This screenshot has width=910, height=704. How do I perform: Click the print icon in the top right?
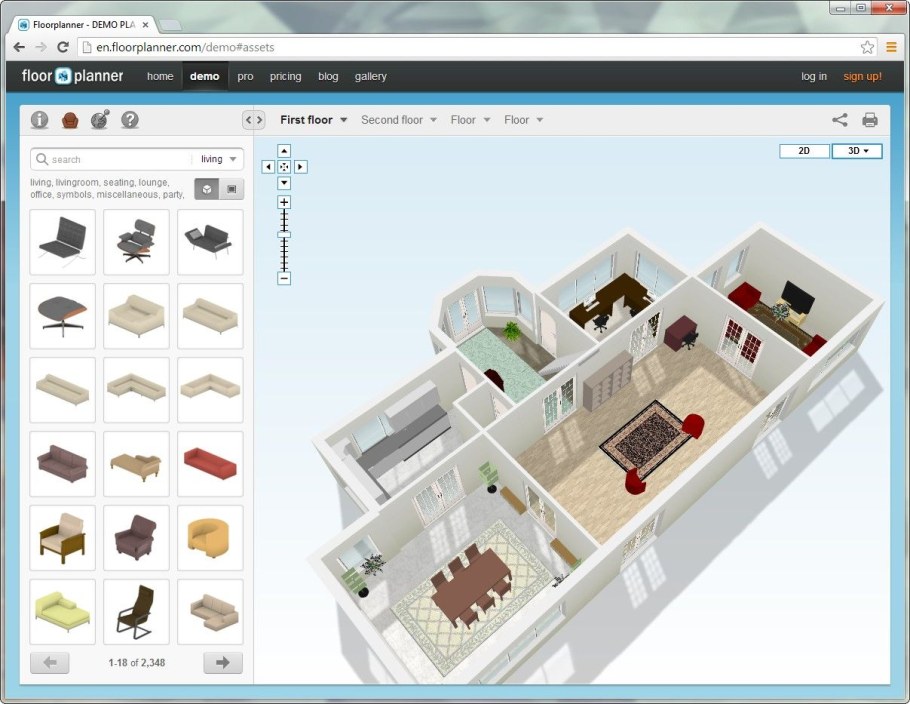click(x=869, y=119)
